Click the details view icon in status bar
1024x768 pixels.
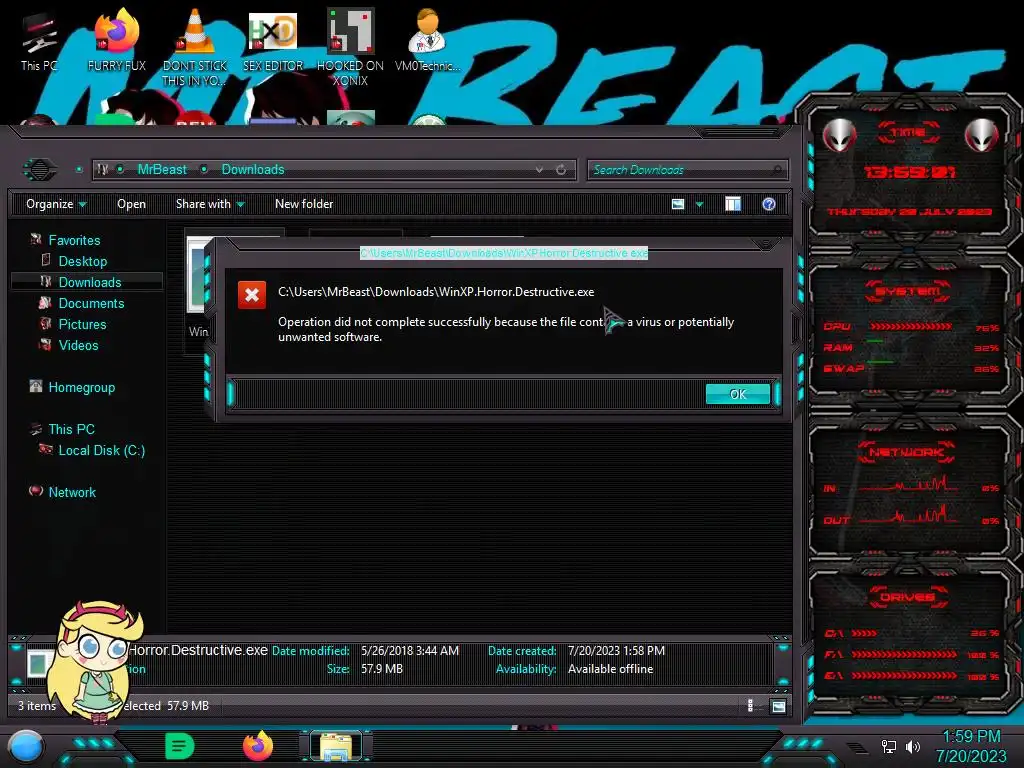click(750, 706)
